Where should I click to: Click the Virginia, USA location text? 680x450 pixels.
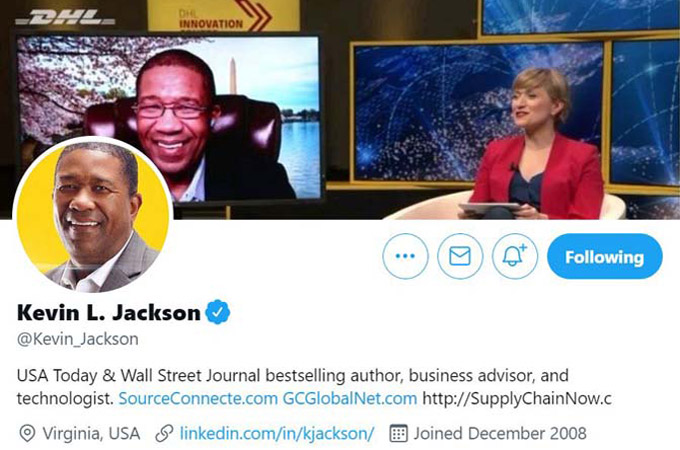pyautogui.click(x=91, y=433)
